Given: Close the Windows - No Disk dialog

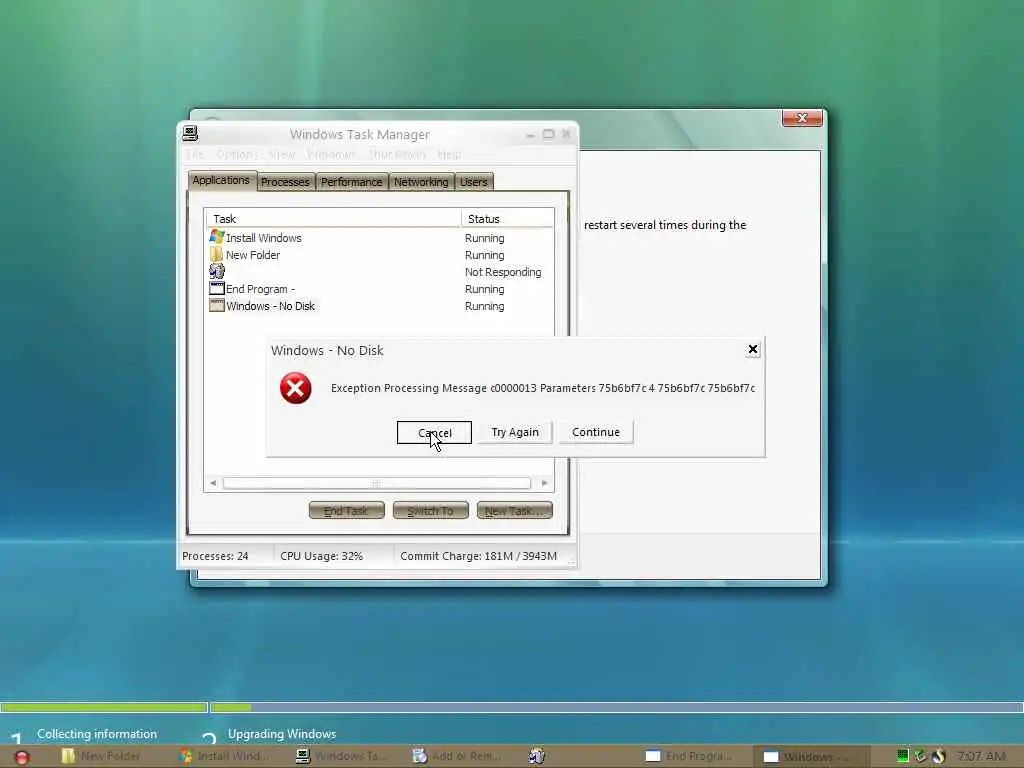Looking at the screenshot, I should pos(752,349).
